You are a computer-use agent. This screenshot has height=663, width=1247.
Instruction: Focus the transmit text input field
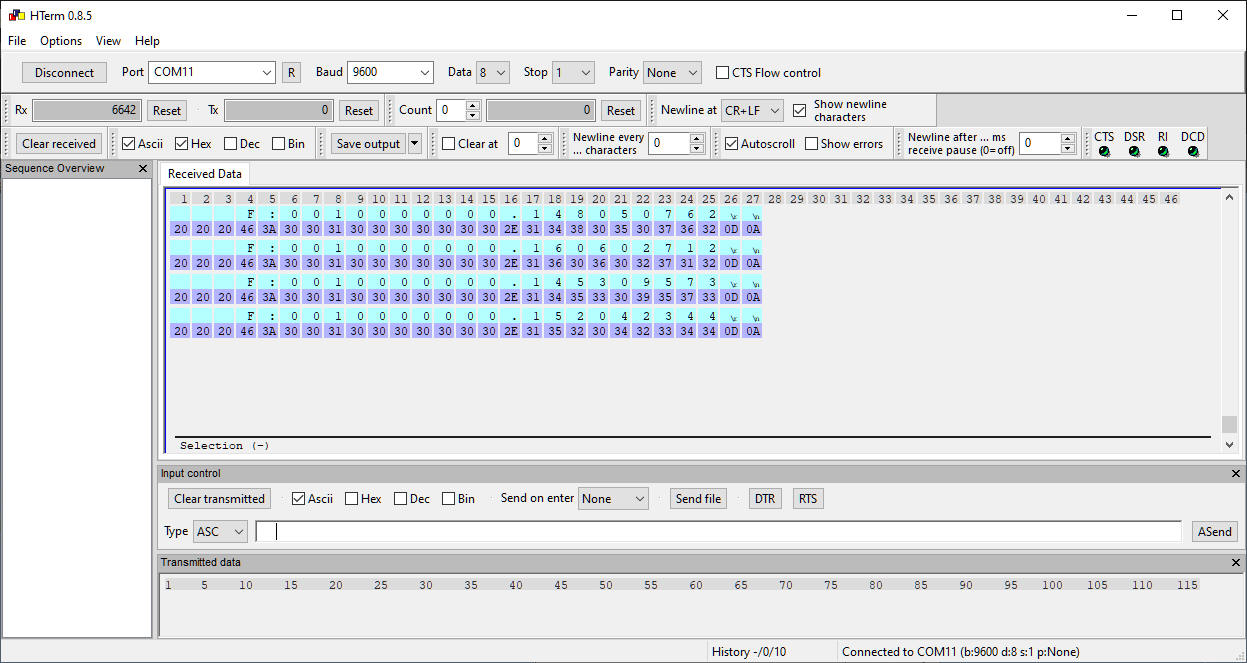click(718, 532)
